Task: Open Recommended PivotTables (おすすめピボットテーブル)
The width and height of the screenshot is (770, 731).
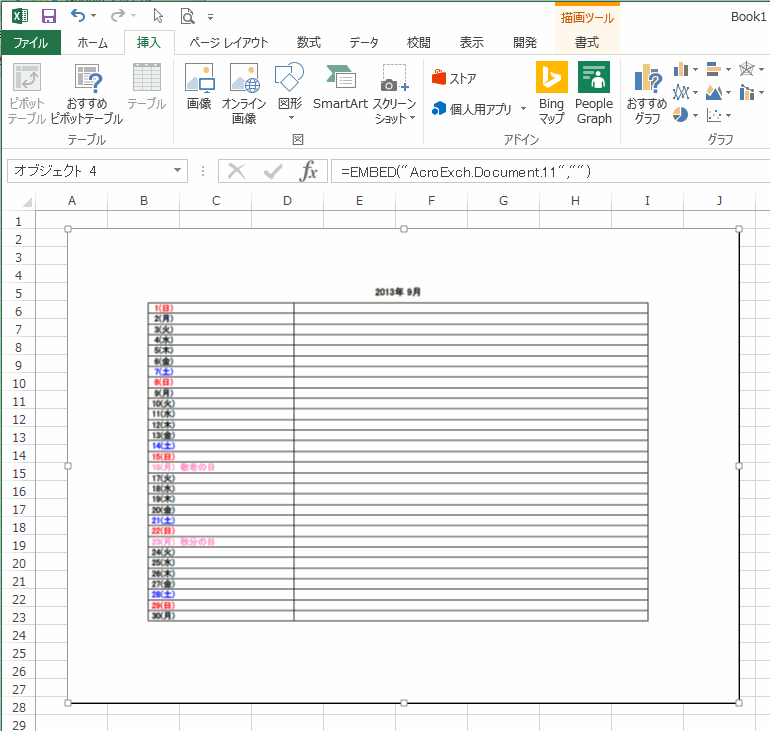Action: [87, 93]
